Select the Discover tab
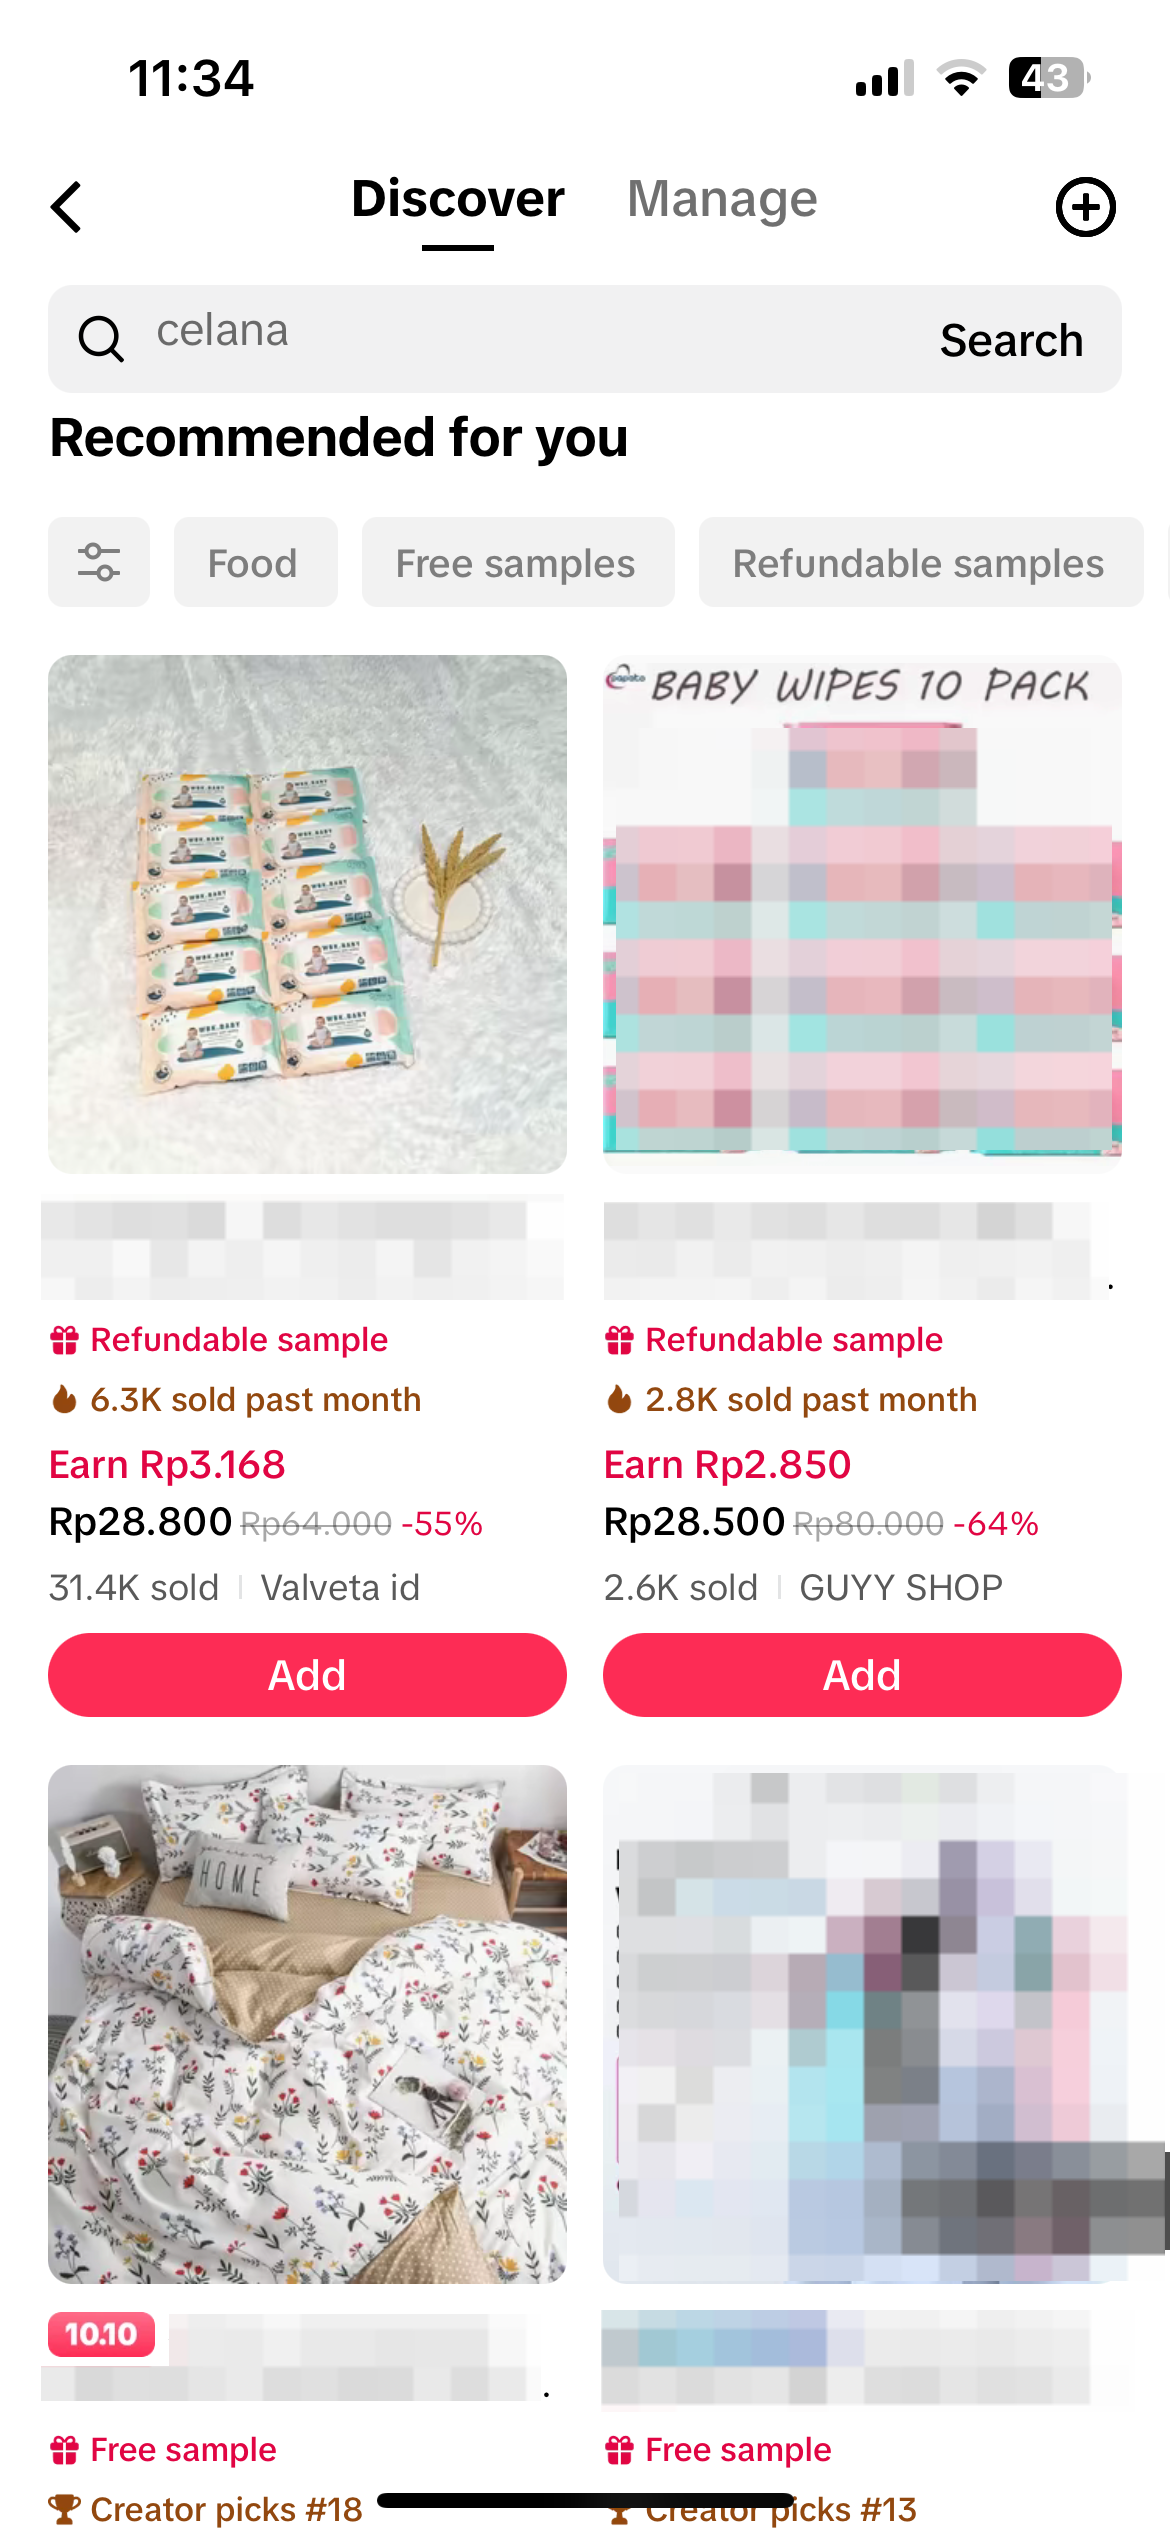Image resolution: width=1170 pixels, height=2532 pixels. (458, 199)
